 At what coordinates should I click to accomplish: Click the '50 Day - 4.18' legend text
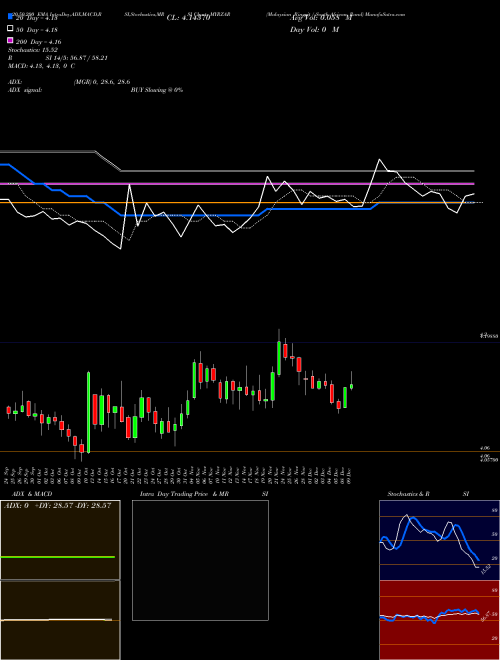coord(37,30)
